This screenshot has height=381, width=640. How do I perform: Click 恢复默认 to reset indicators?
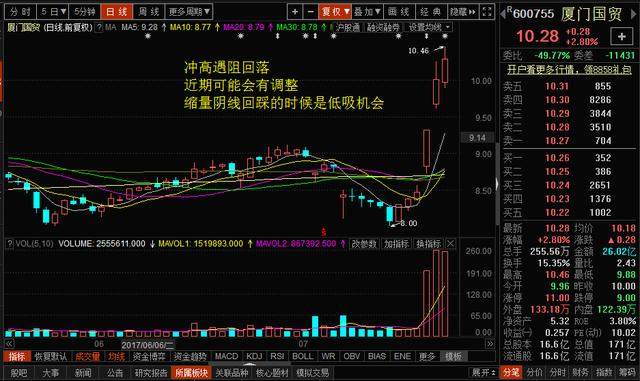point(50,356)
